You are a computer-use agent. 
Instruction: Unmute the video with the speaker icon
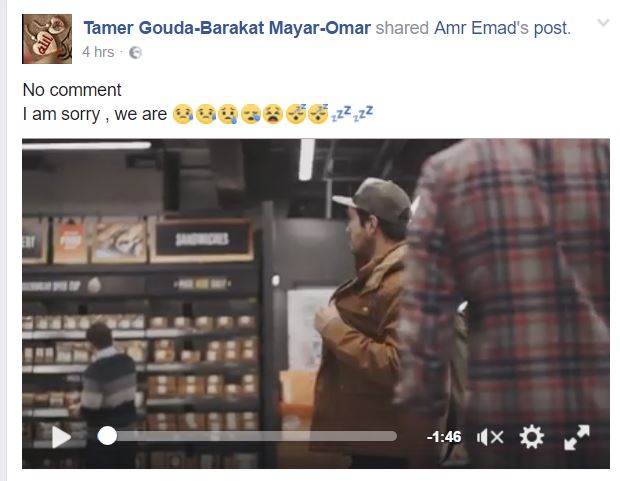pyautogui.click(x=490, y=437)
